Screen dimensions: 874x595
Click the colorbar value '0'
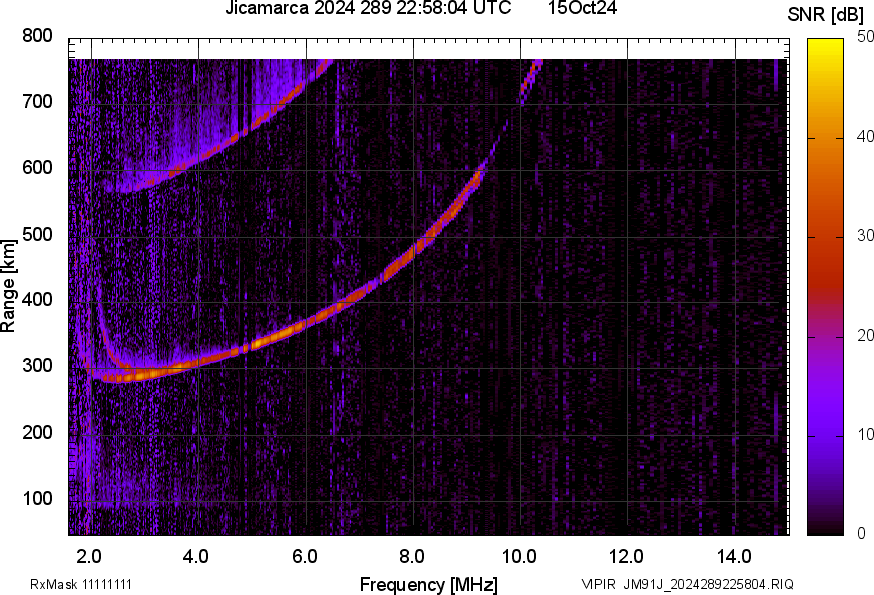[x=861, y=534]
